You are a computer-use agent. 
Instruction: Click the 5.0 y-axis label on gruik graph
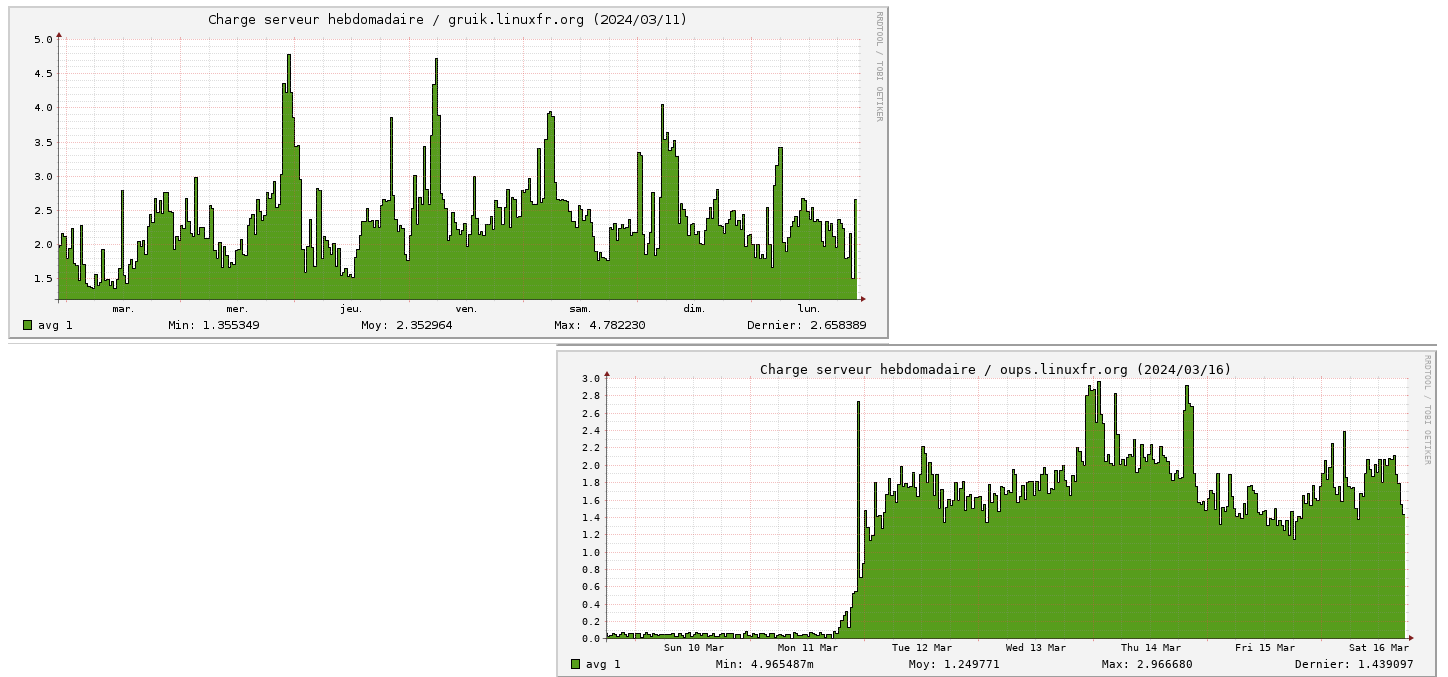click(43, 40)
